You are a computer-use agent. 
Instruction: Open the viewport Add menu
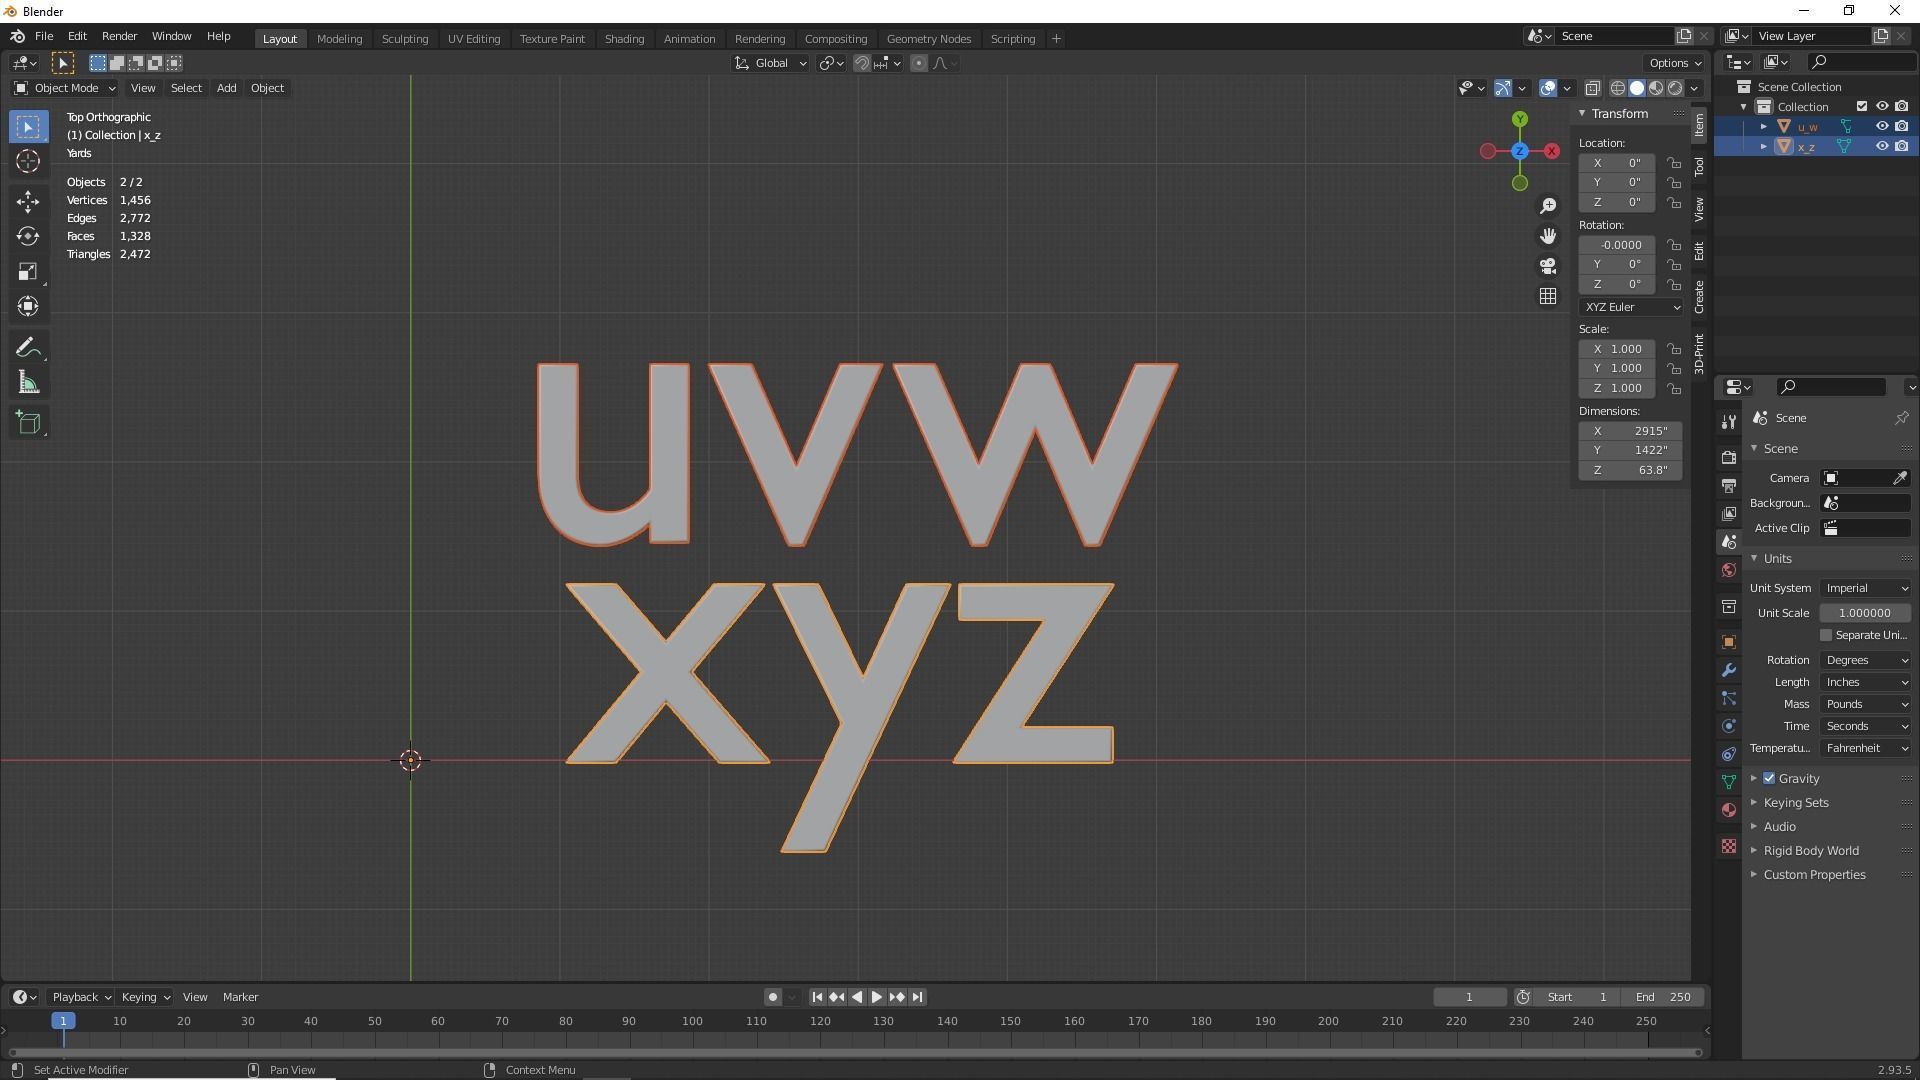(226, 88)
